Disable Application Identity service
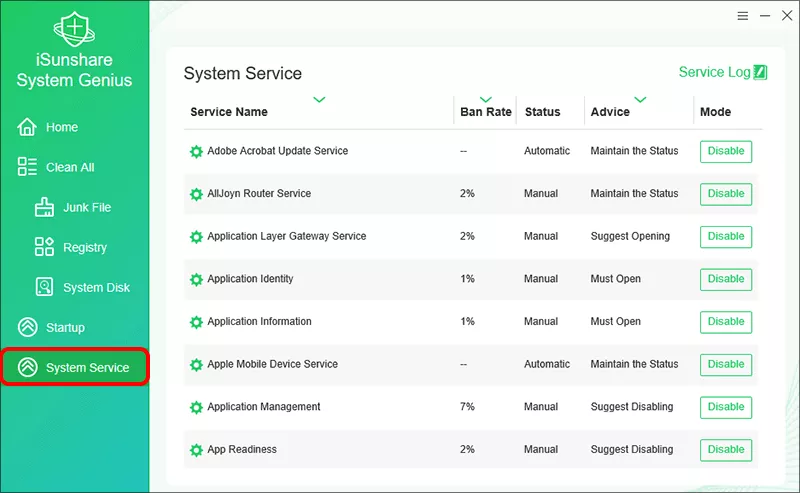Viewport: 800px width, 493px height. [x=726, y=279]
